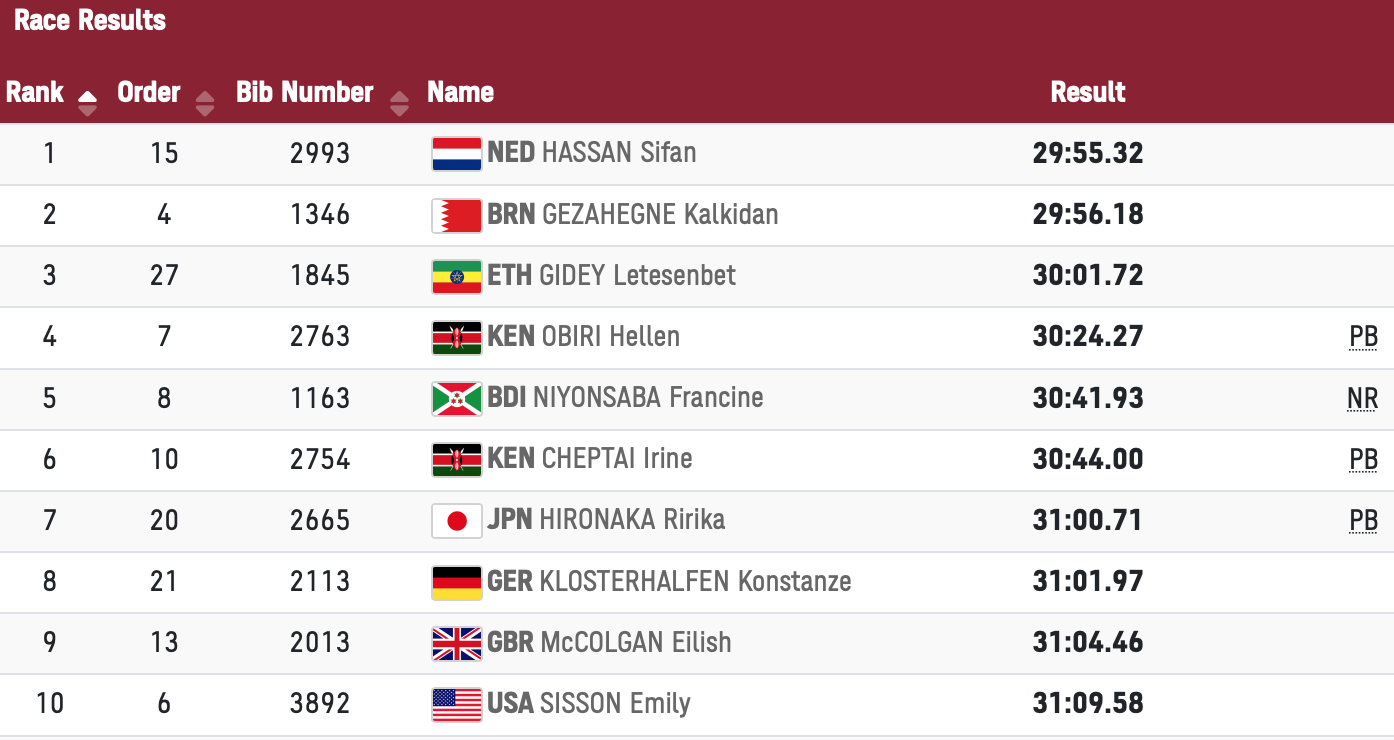This screenshot has width=1394, height=740.
Task: Click the Result column header
Action: pyautogui.click(x=1087, y=92)
